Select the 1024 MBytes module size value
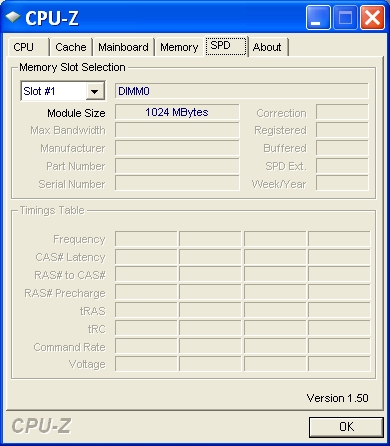Screen dimensions: 390x446 (177, 112)
